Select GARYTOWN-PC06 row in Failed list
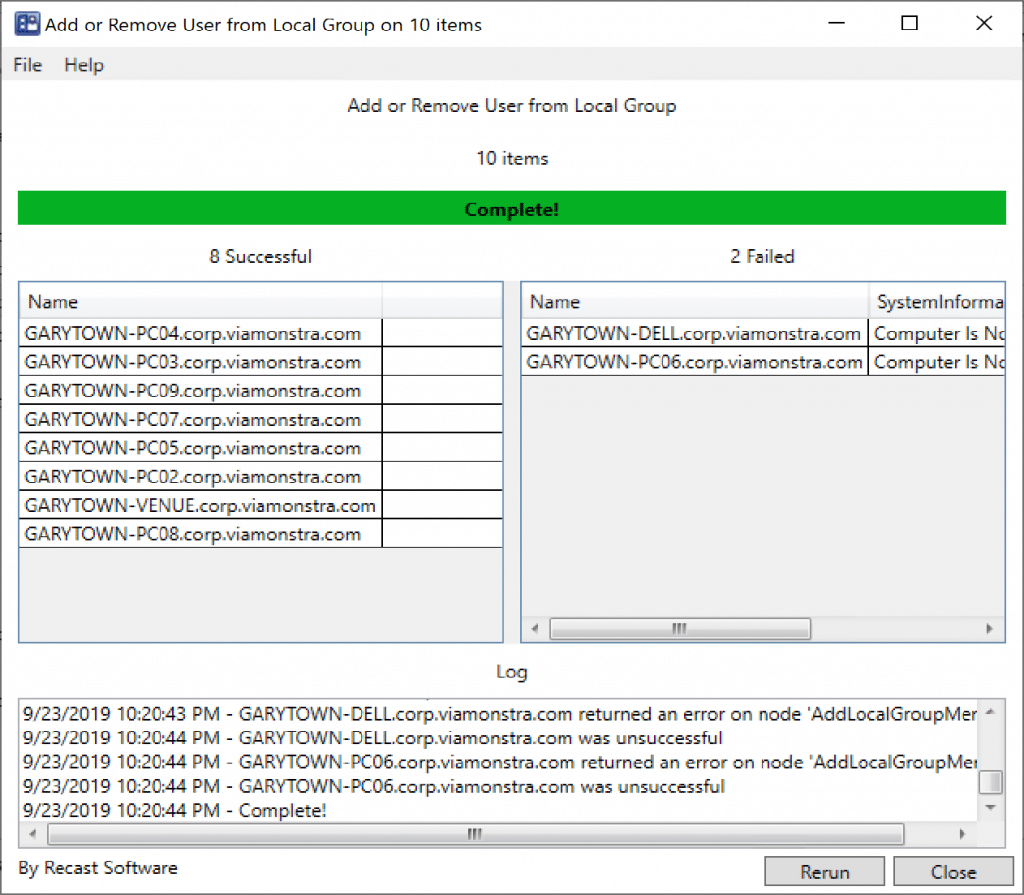 coord(693,362)
